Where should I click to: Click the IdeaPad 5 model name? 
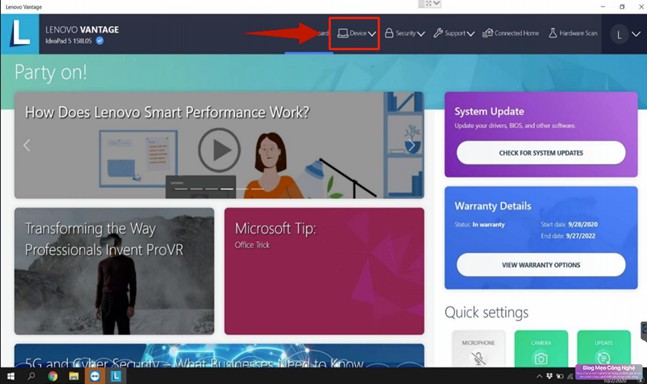click(68, 41)
